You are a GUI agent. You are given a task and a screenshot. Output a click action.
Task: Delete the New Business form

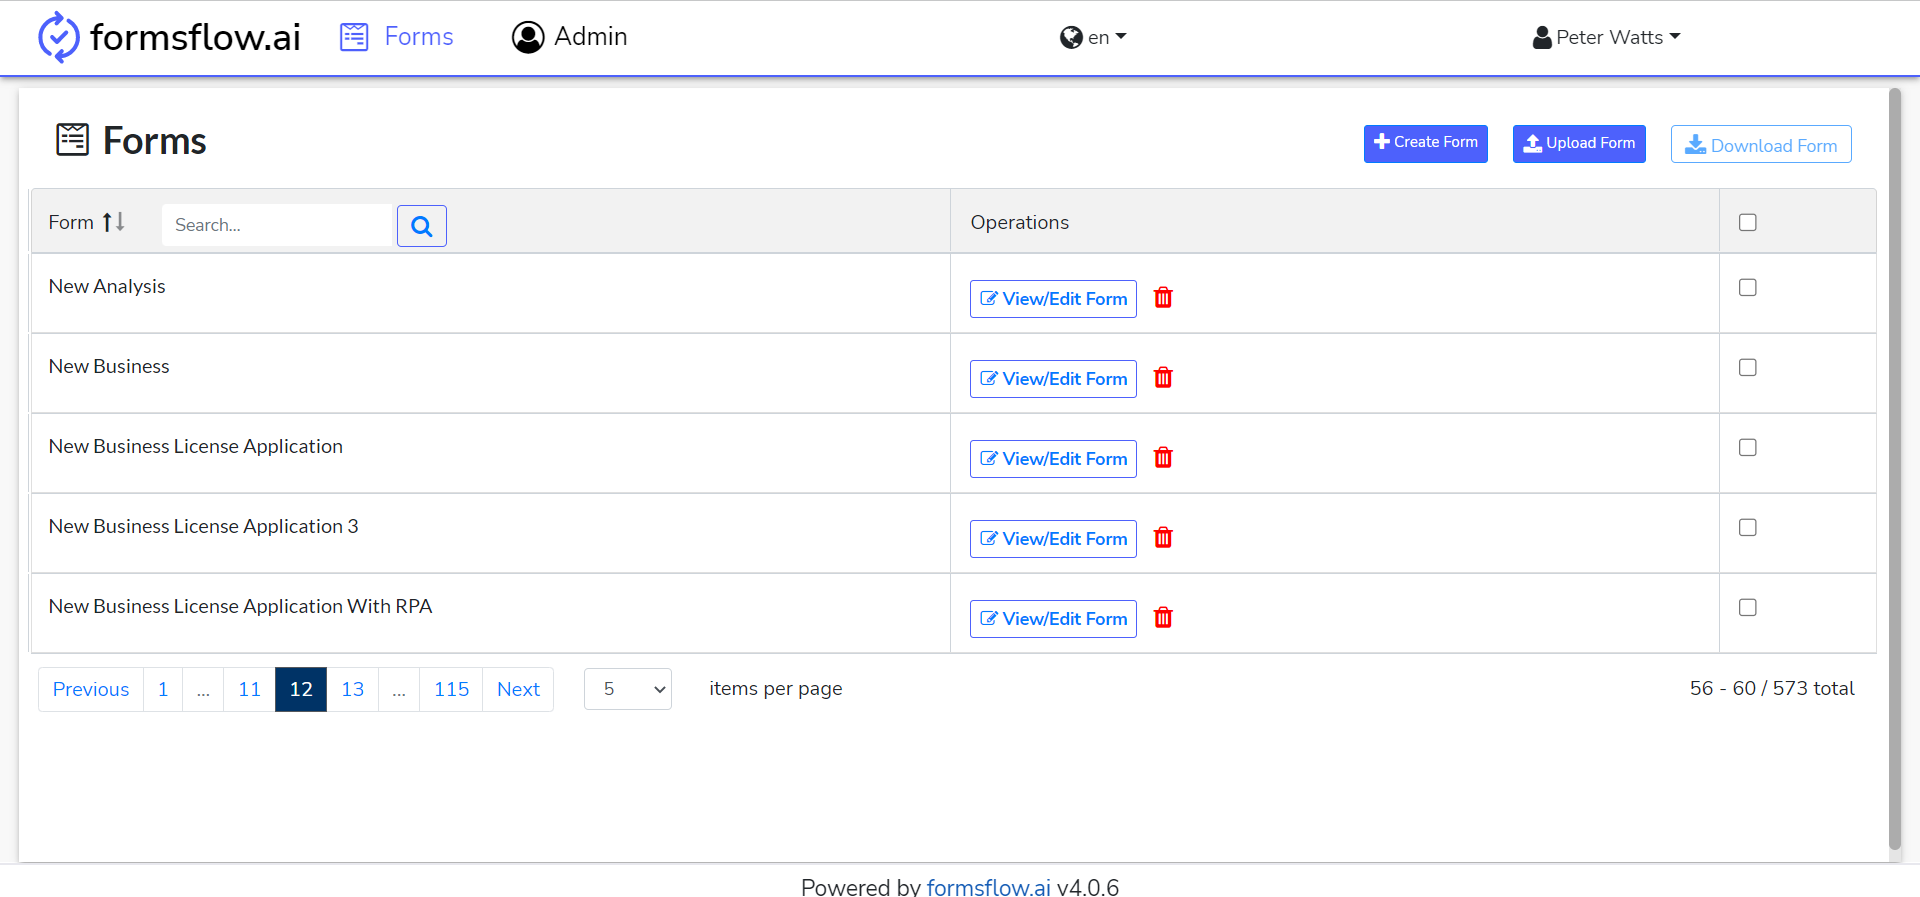(1163, 378)
